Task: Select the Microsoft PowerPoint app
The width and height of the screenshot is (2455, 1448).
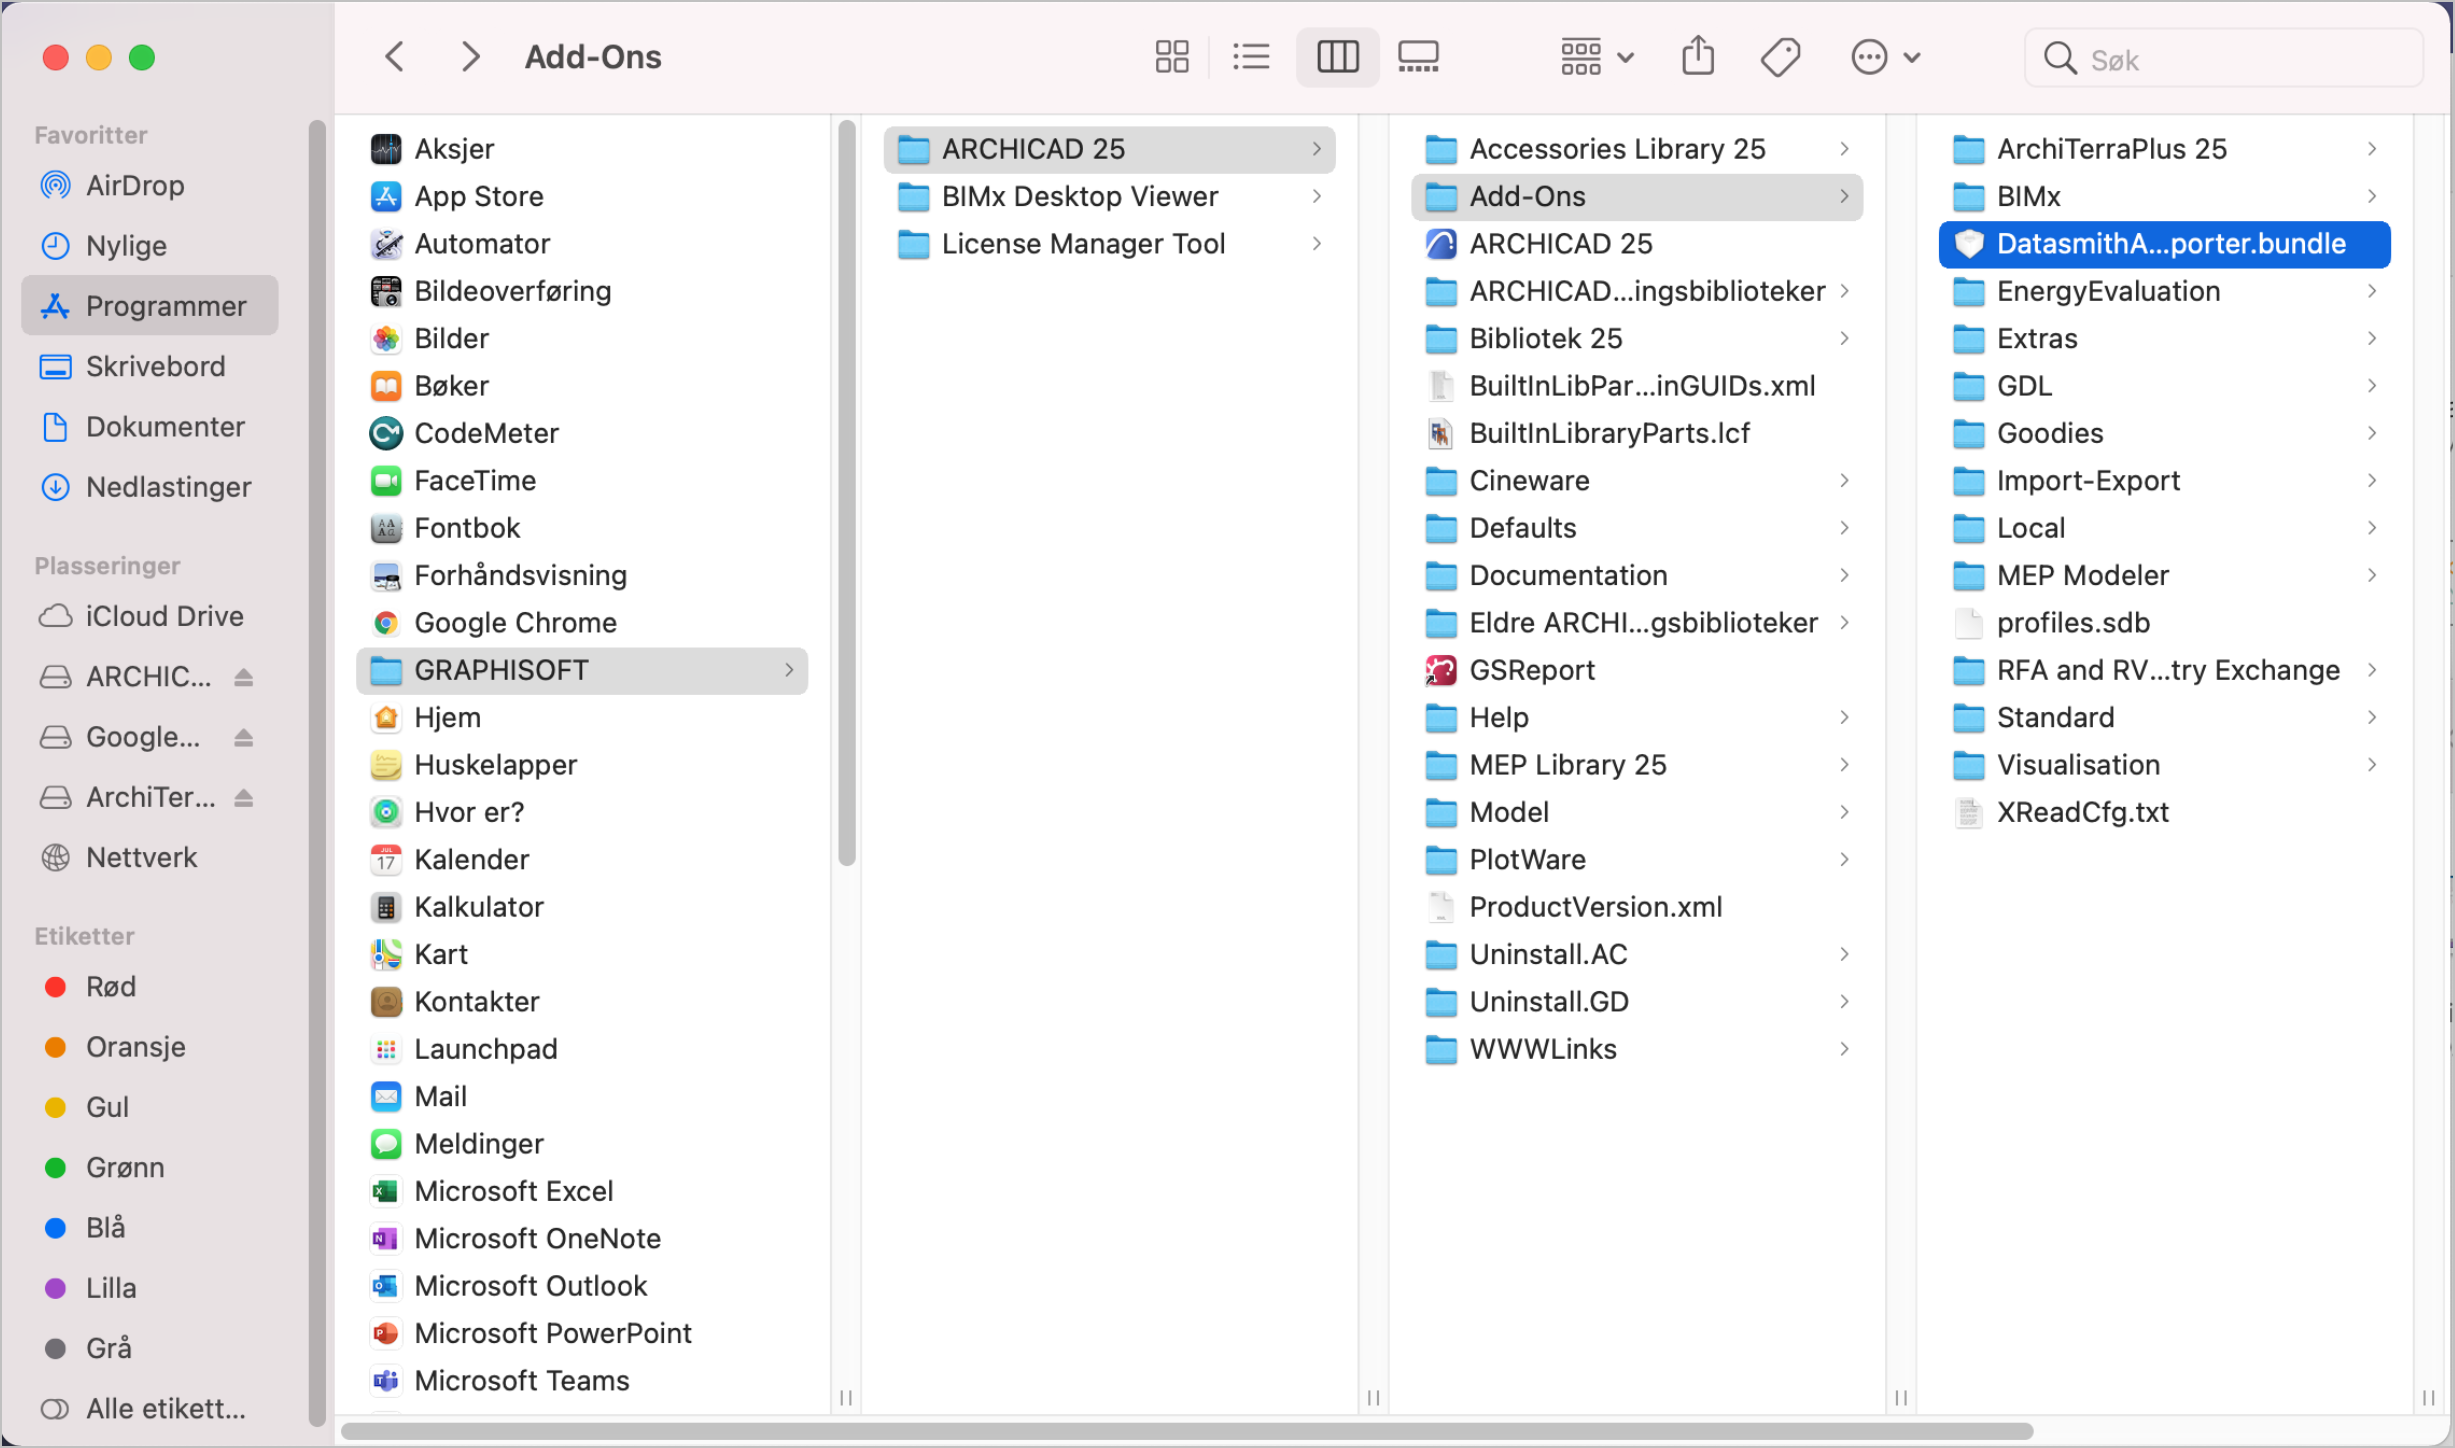Action: tap(582, 1333)
